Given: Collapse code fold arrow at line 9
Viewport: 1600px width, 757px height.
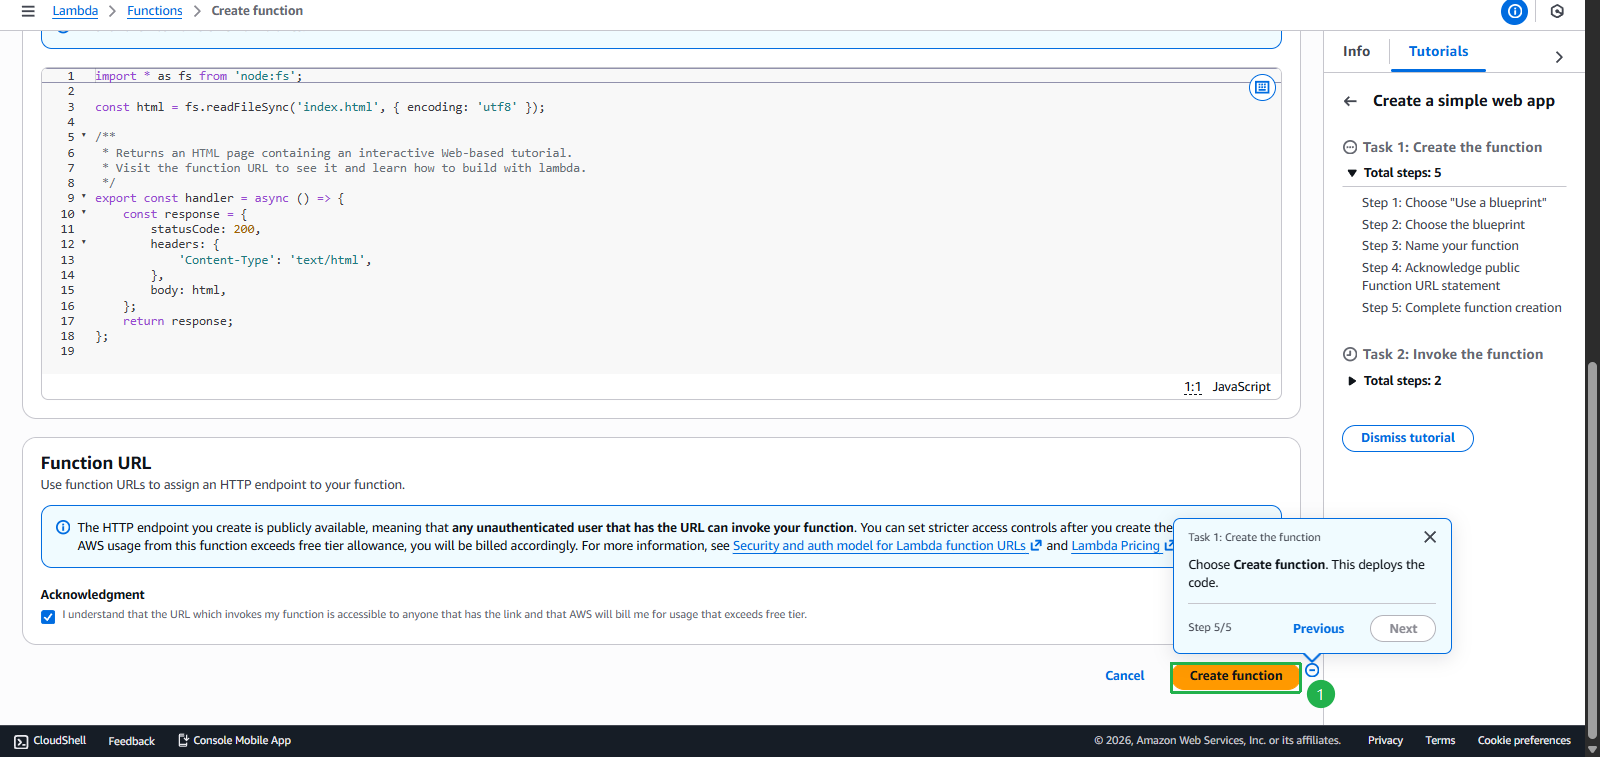Looking at the screenshot, I should (x=84, y=198).
